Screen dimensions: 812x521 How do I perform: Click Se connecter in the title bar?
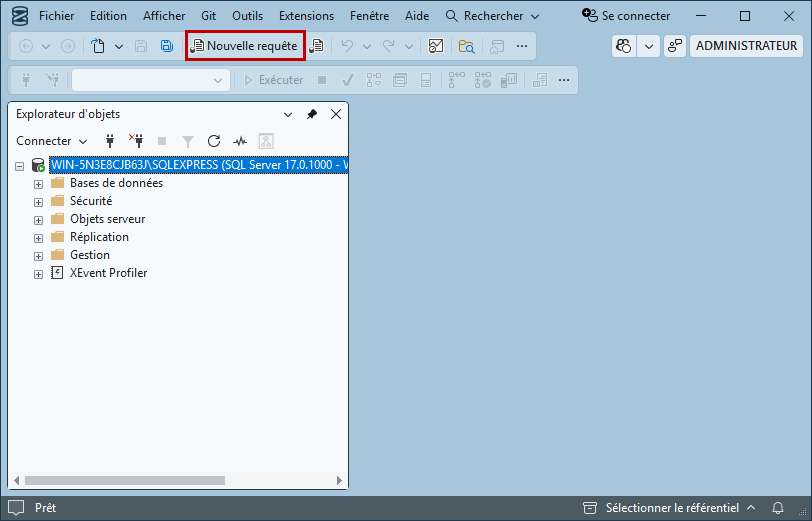pyautogui.click(x=626, y=16)
